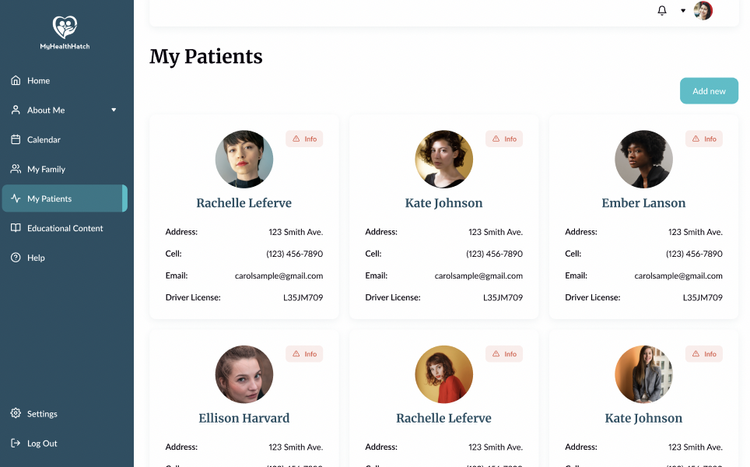Go to About Me section
The image size is (750, 467).
pyautogui.click(x=46, y=110)
